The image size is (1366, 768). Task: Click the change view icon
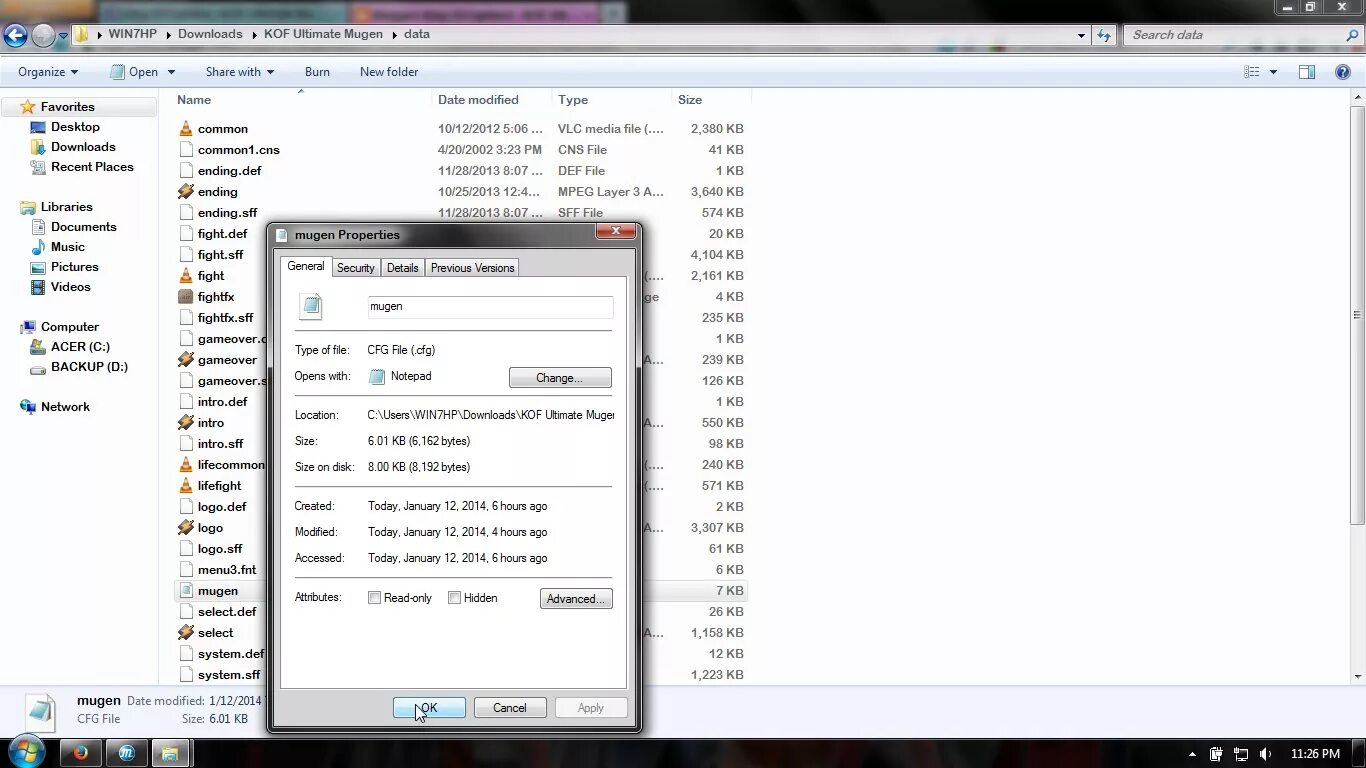pos(1252,72)
